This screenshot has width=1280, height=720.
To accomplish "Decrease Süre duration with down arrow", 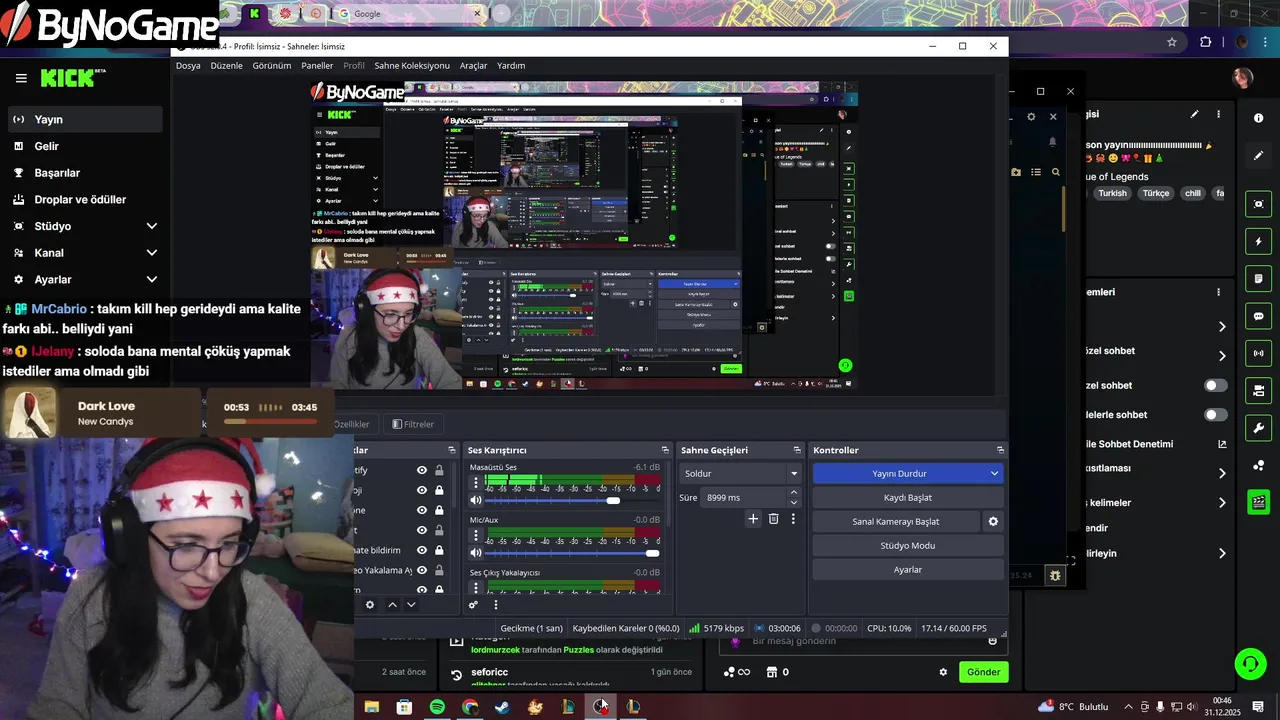I will pos(794,502).
